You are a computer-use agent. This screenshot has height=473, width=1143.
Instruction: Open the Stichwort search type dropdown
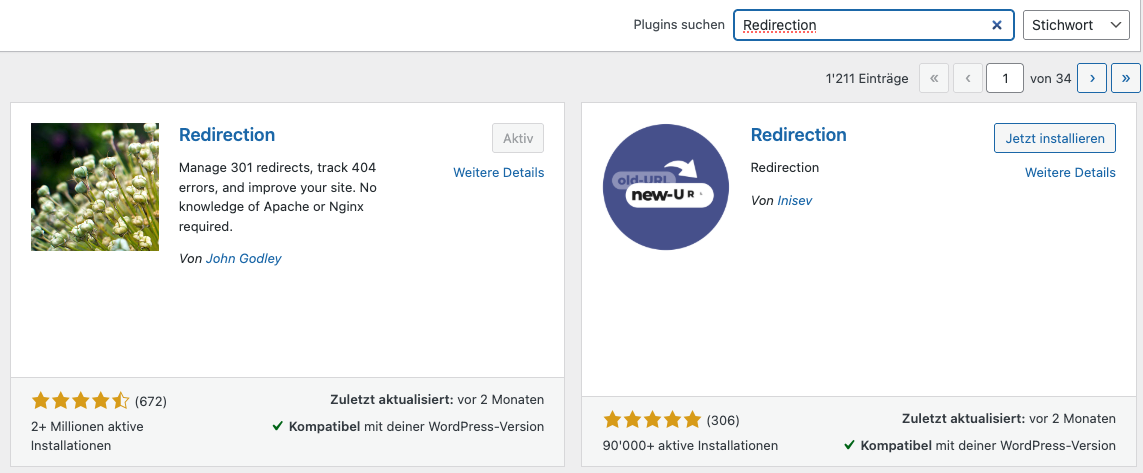coord(1076,25)
